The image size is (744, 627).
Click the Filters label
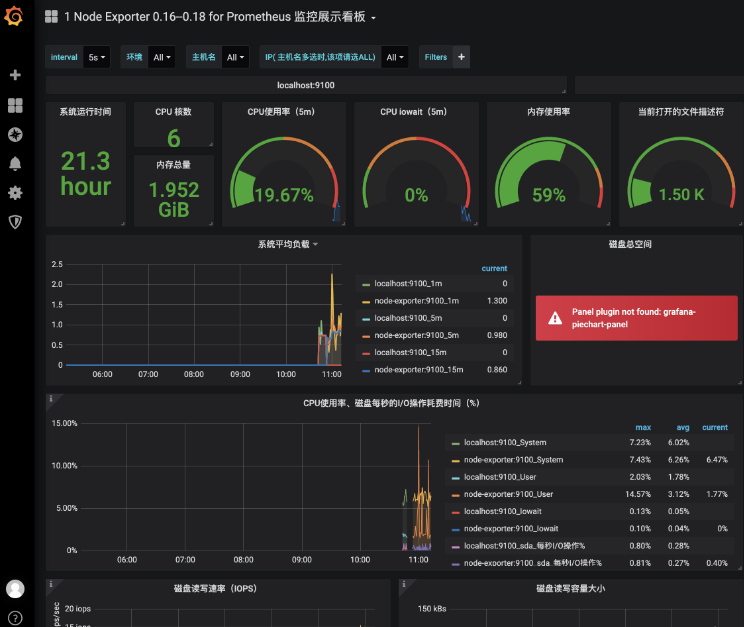pos(436,57)
